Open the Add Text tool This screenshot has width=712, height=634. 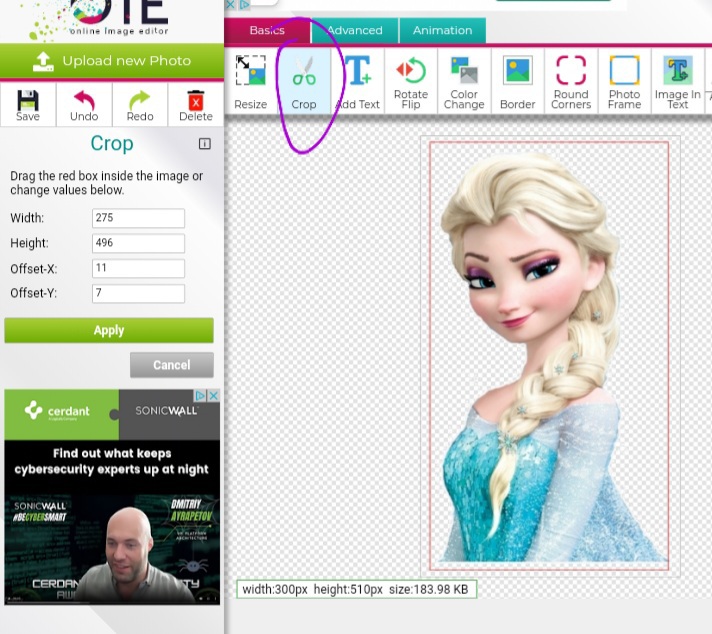coord(357,81)
